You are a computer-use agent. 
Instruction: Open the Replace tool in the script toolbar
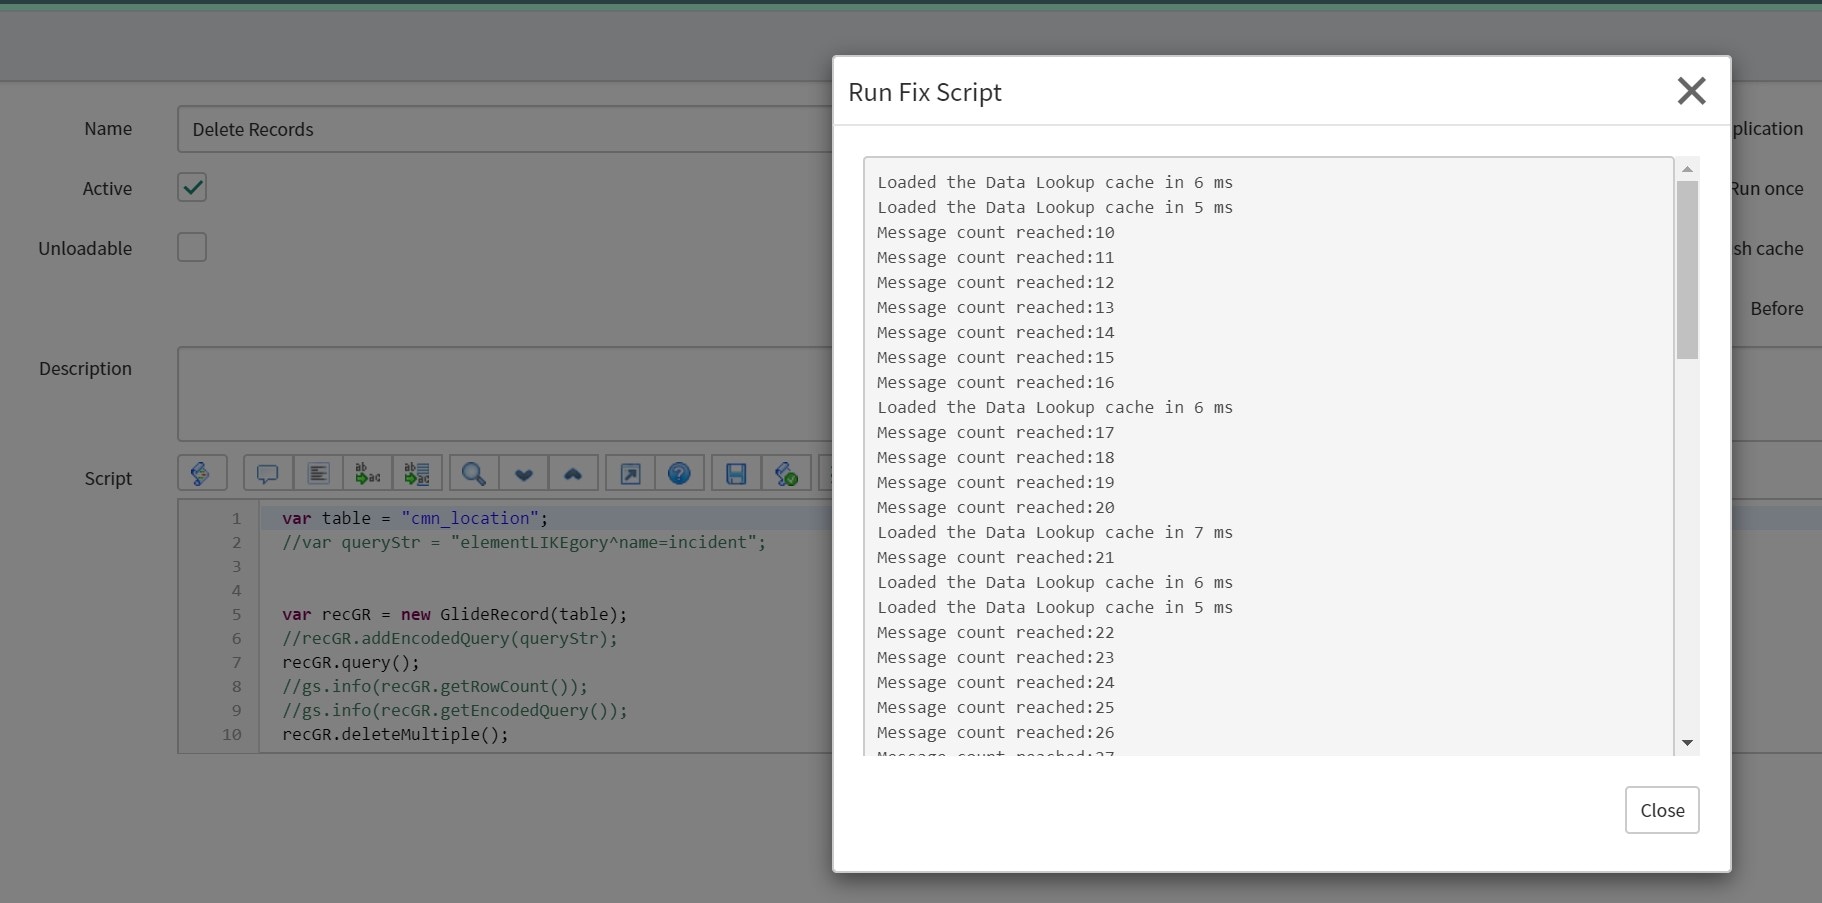[x=367, y=472]
